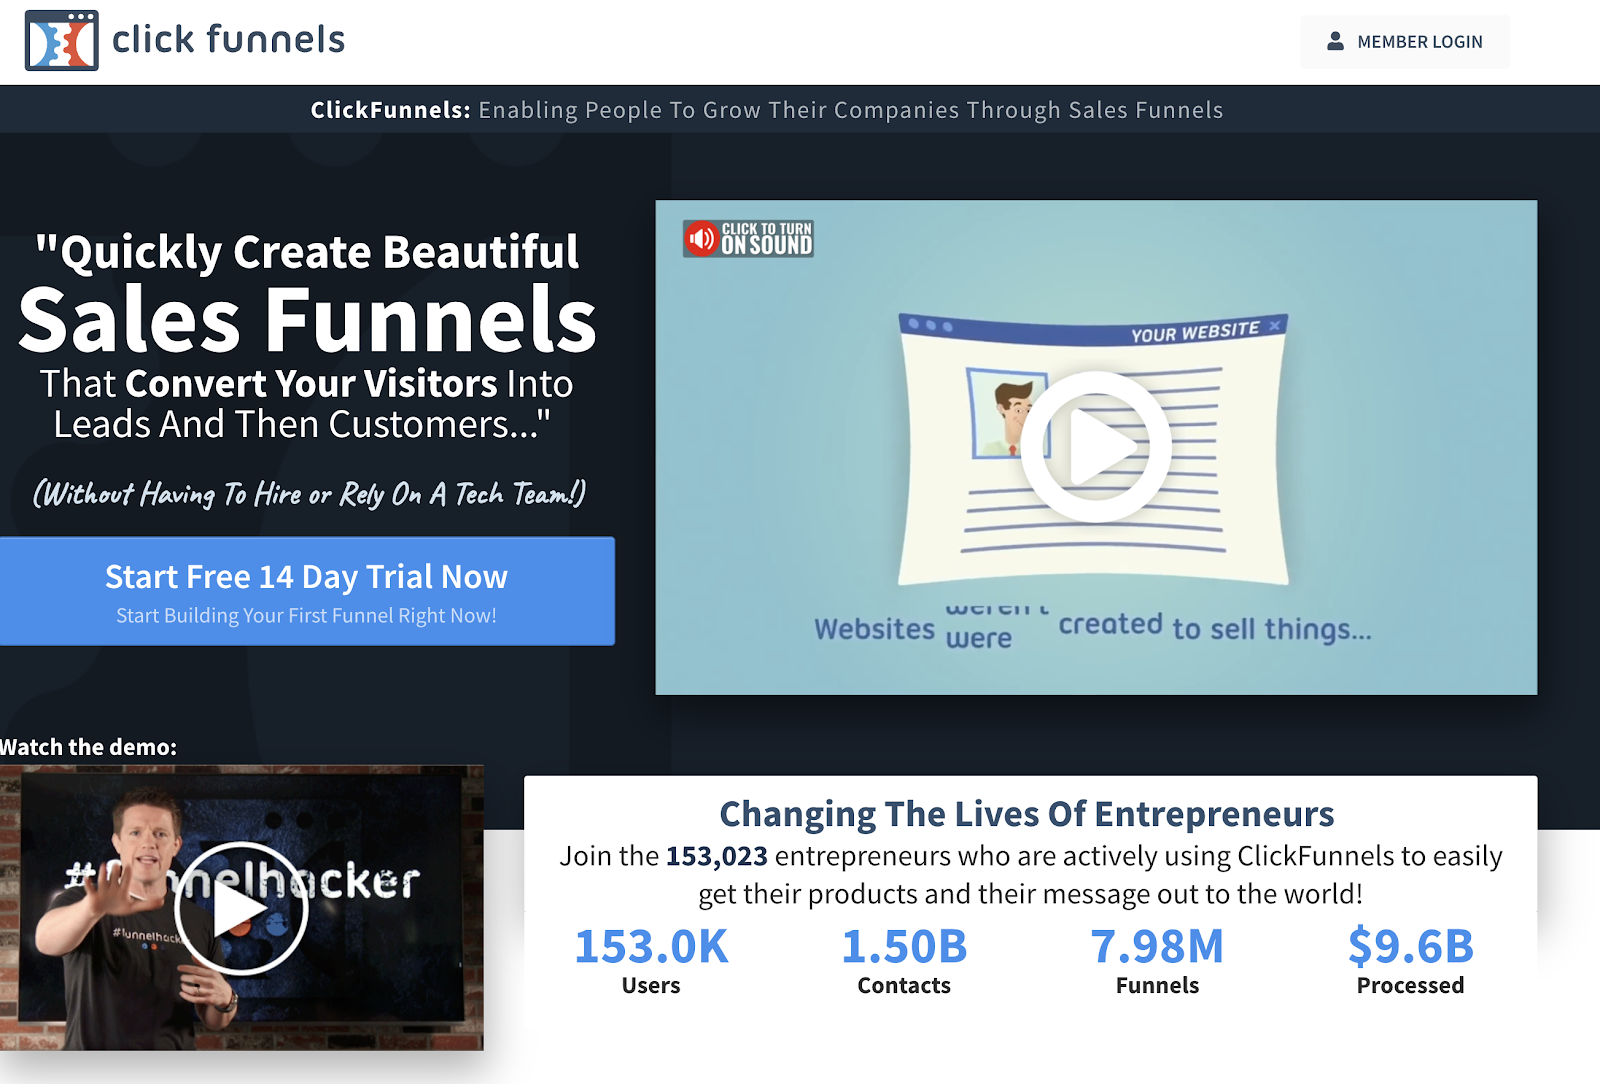Screen dimensions: 1600x1084
Task: Click the ClickFunnels logo icon
Action: pos(62,41)
